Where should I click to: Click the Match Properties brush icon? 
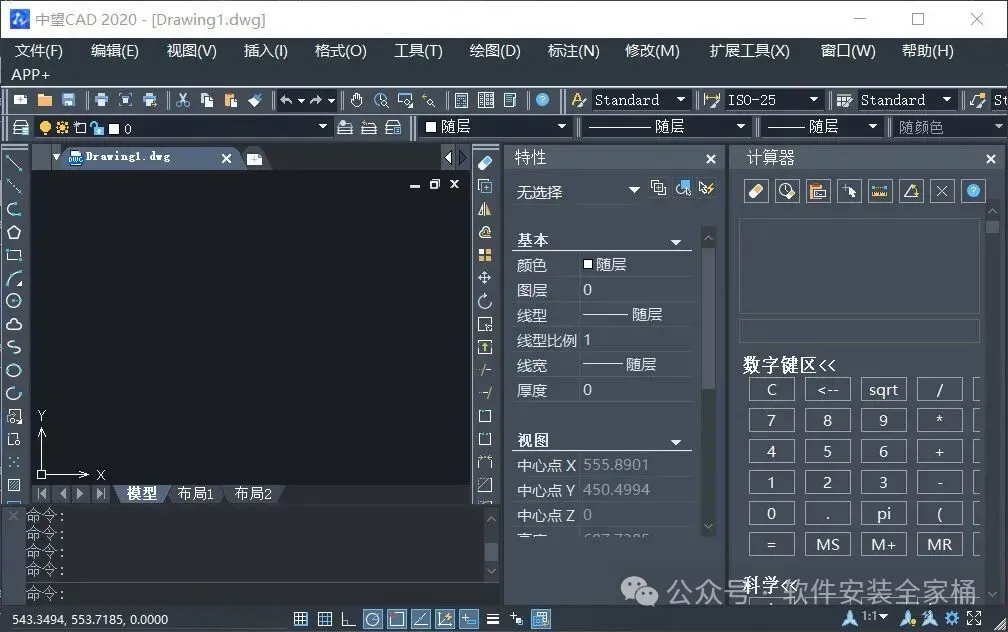pyautogui.click(x=255, y=100)
